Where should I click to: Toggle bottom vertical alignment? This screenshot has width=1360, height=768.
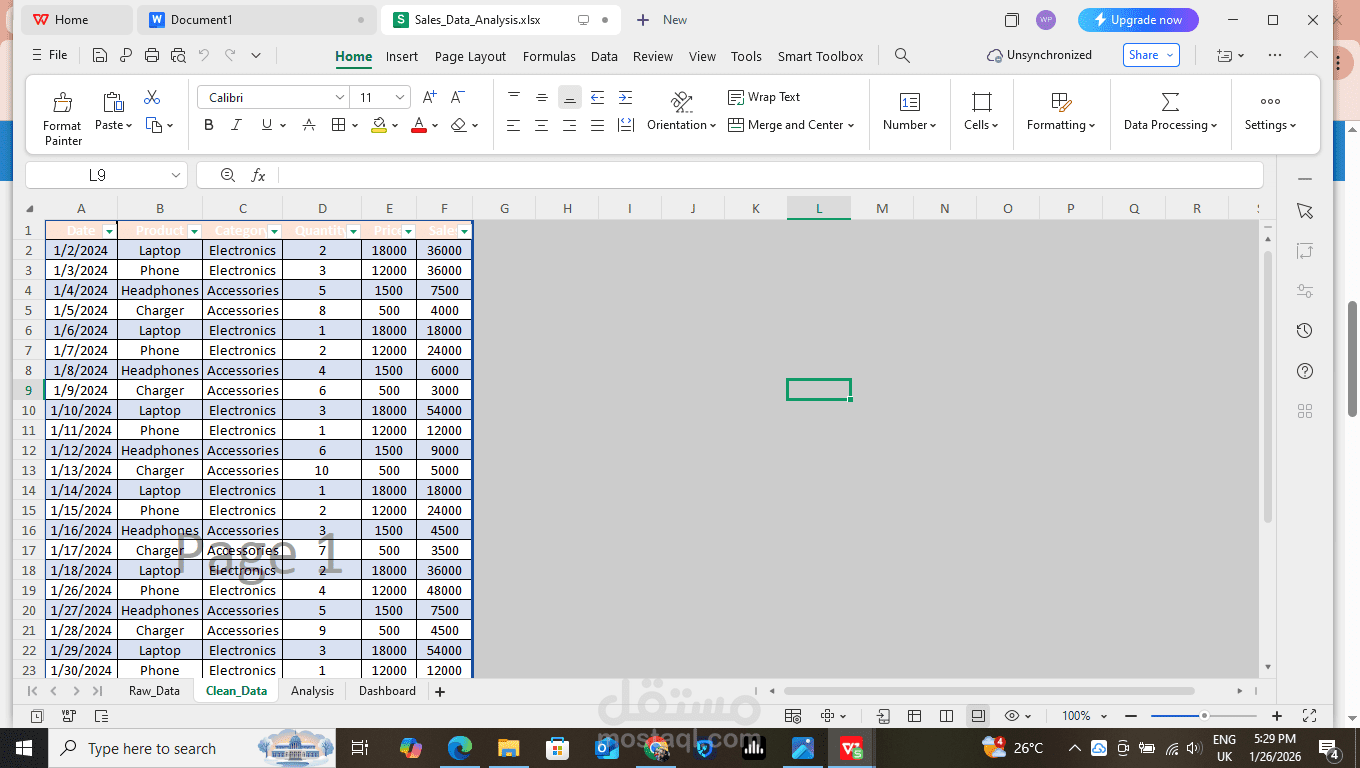(569, 97)
